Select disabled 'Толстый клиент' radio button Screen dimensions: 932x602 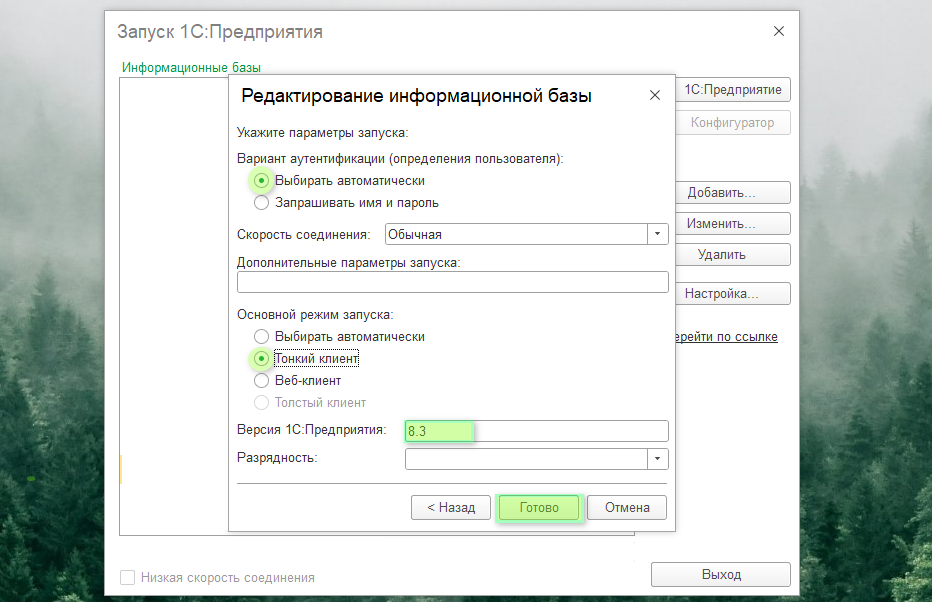point(261,402)
